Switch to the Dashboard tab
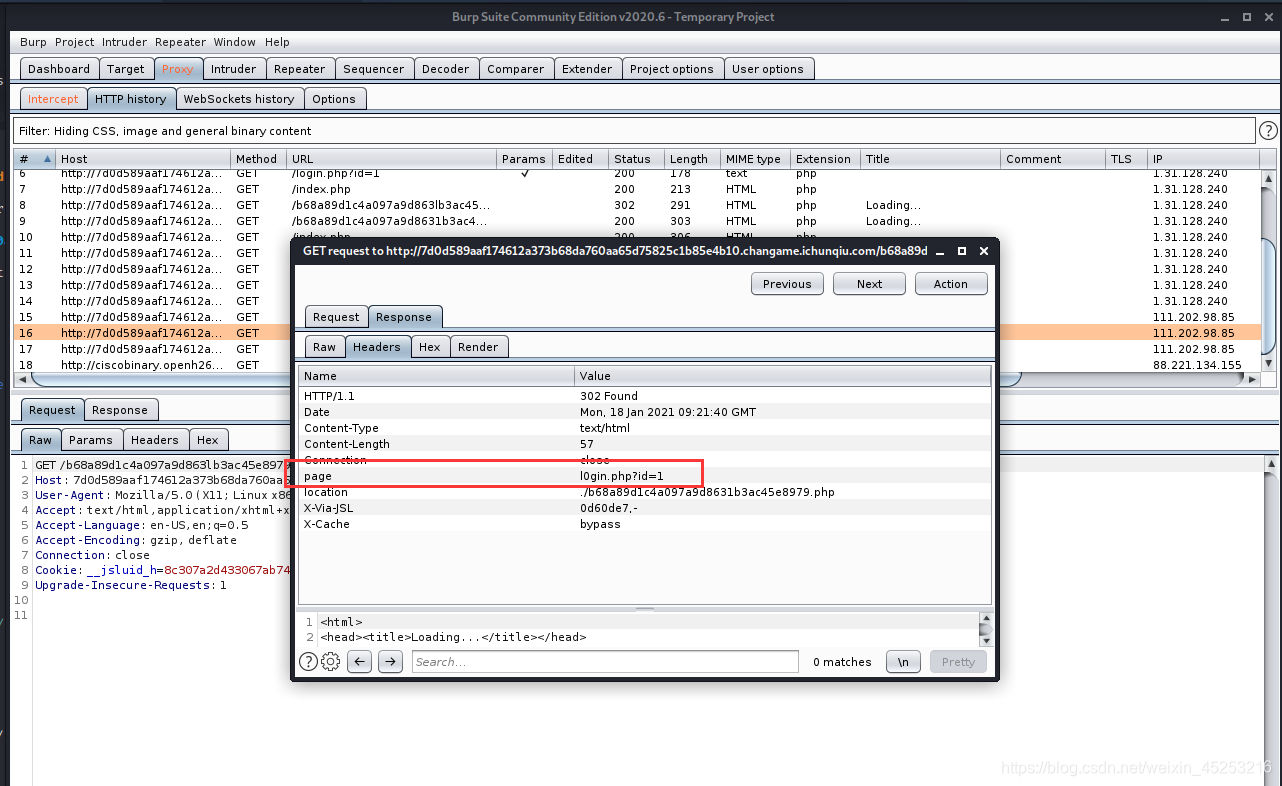Viewport: 1282px width, 786px height. point(59,69)
